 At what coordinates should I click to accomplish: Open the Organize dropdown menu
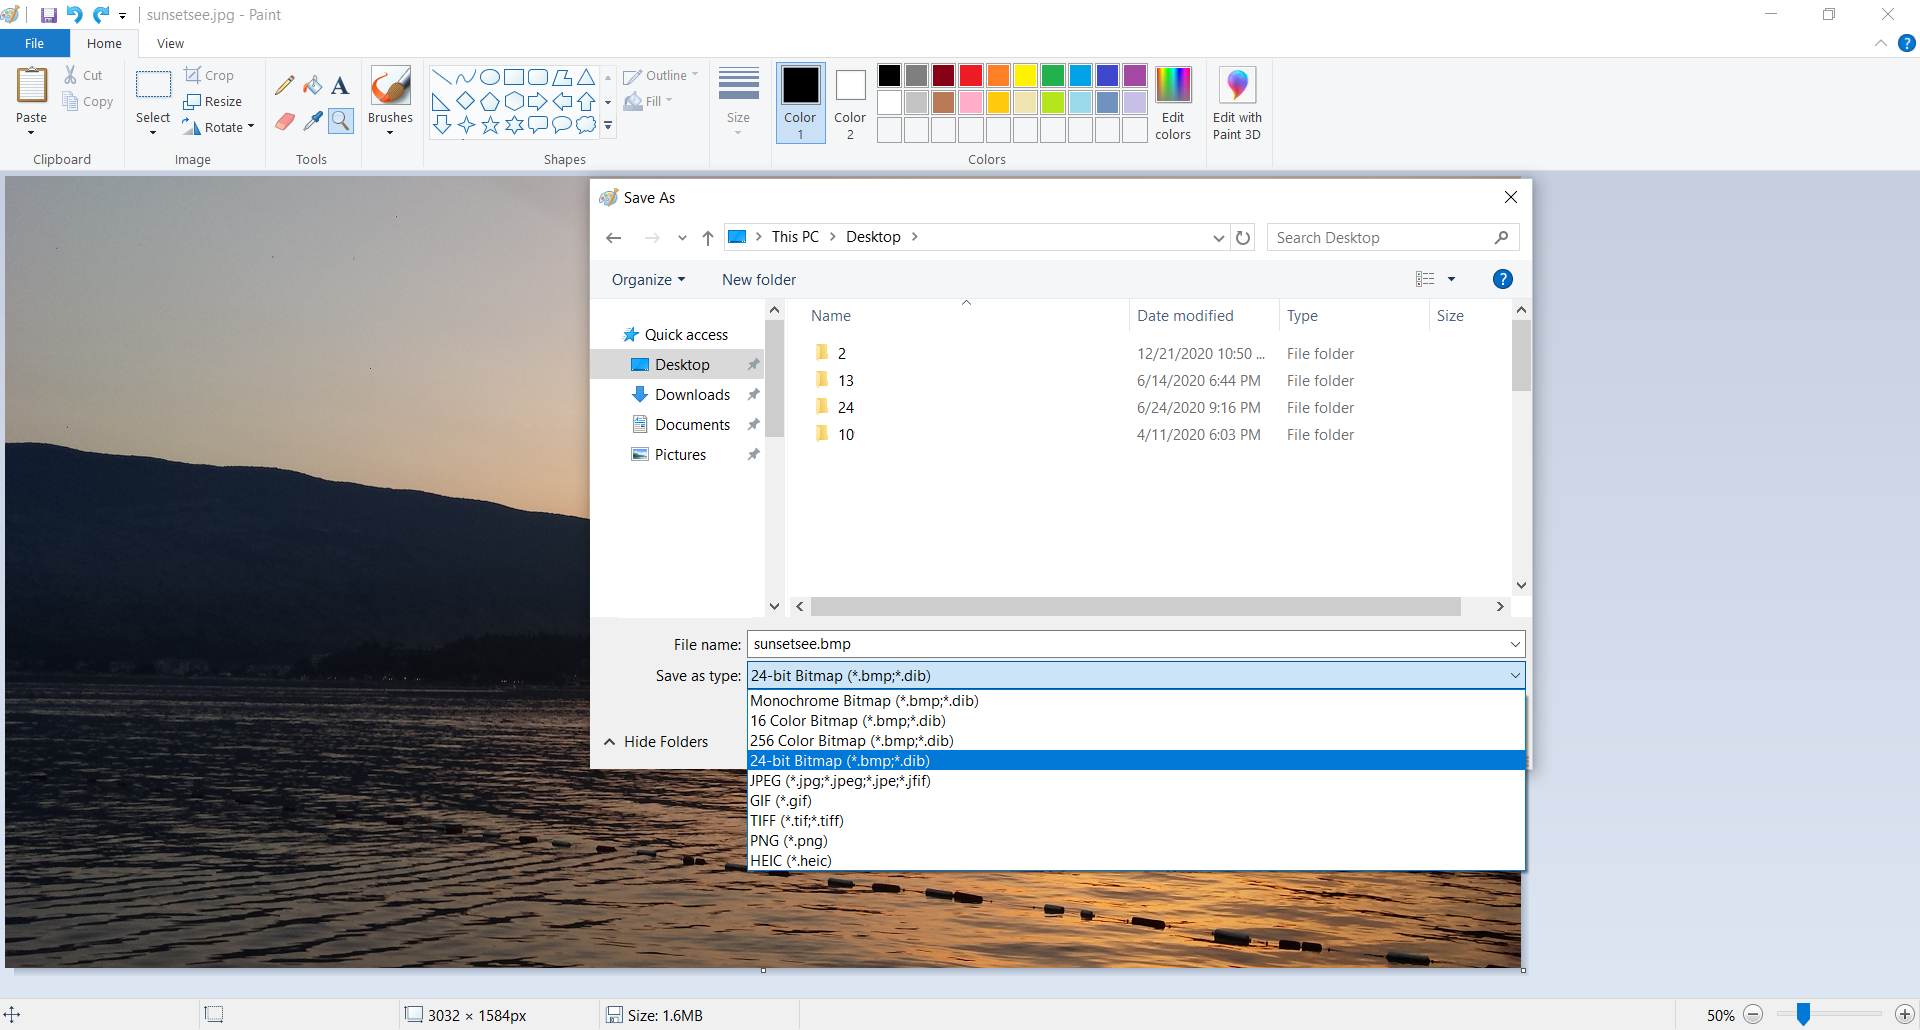(648, 280)
